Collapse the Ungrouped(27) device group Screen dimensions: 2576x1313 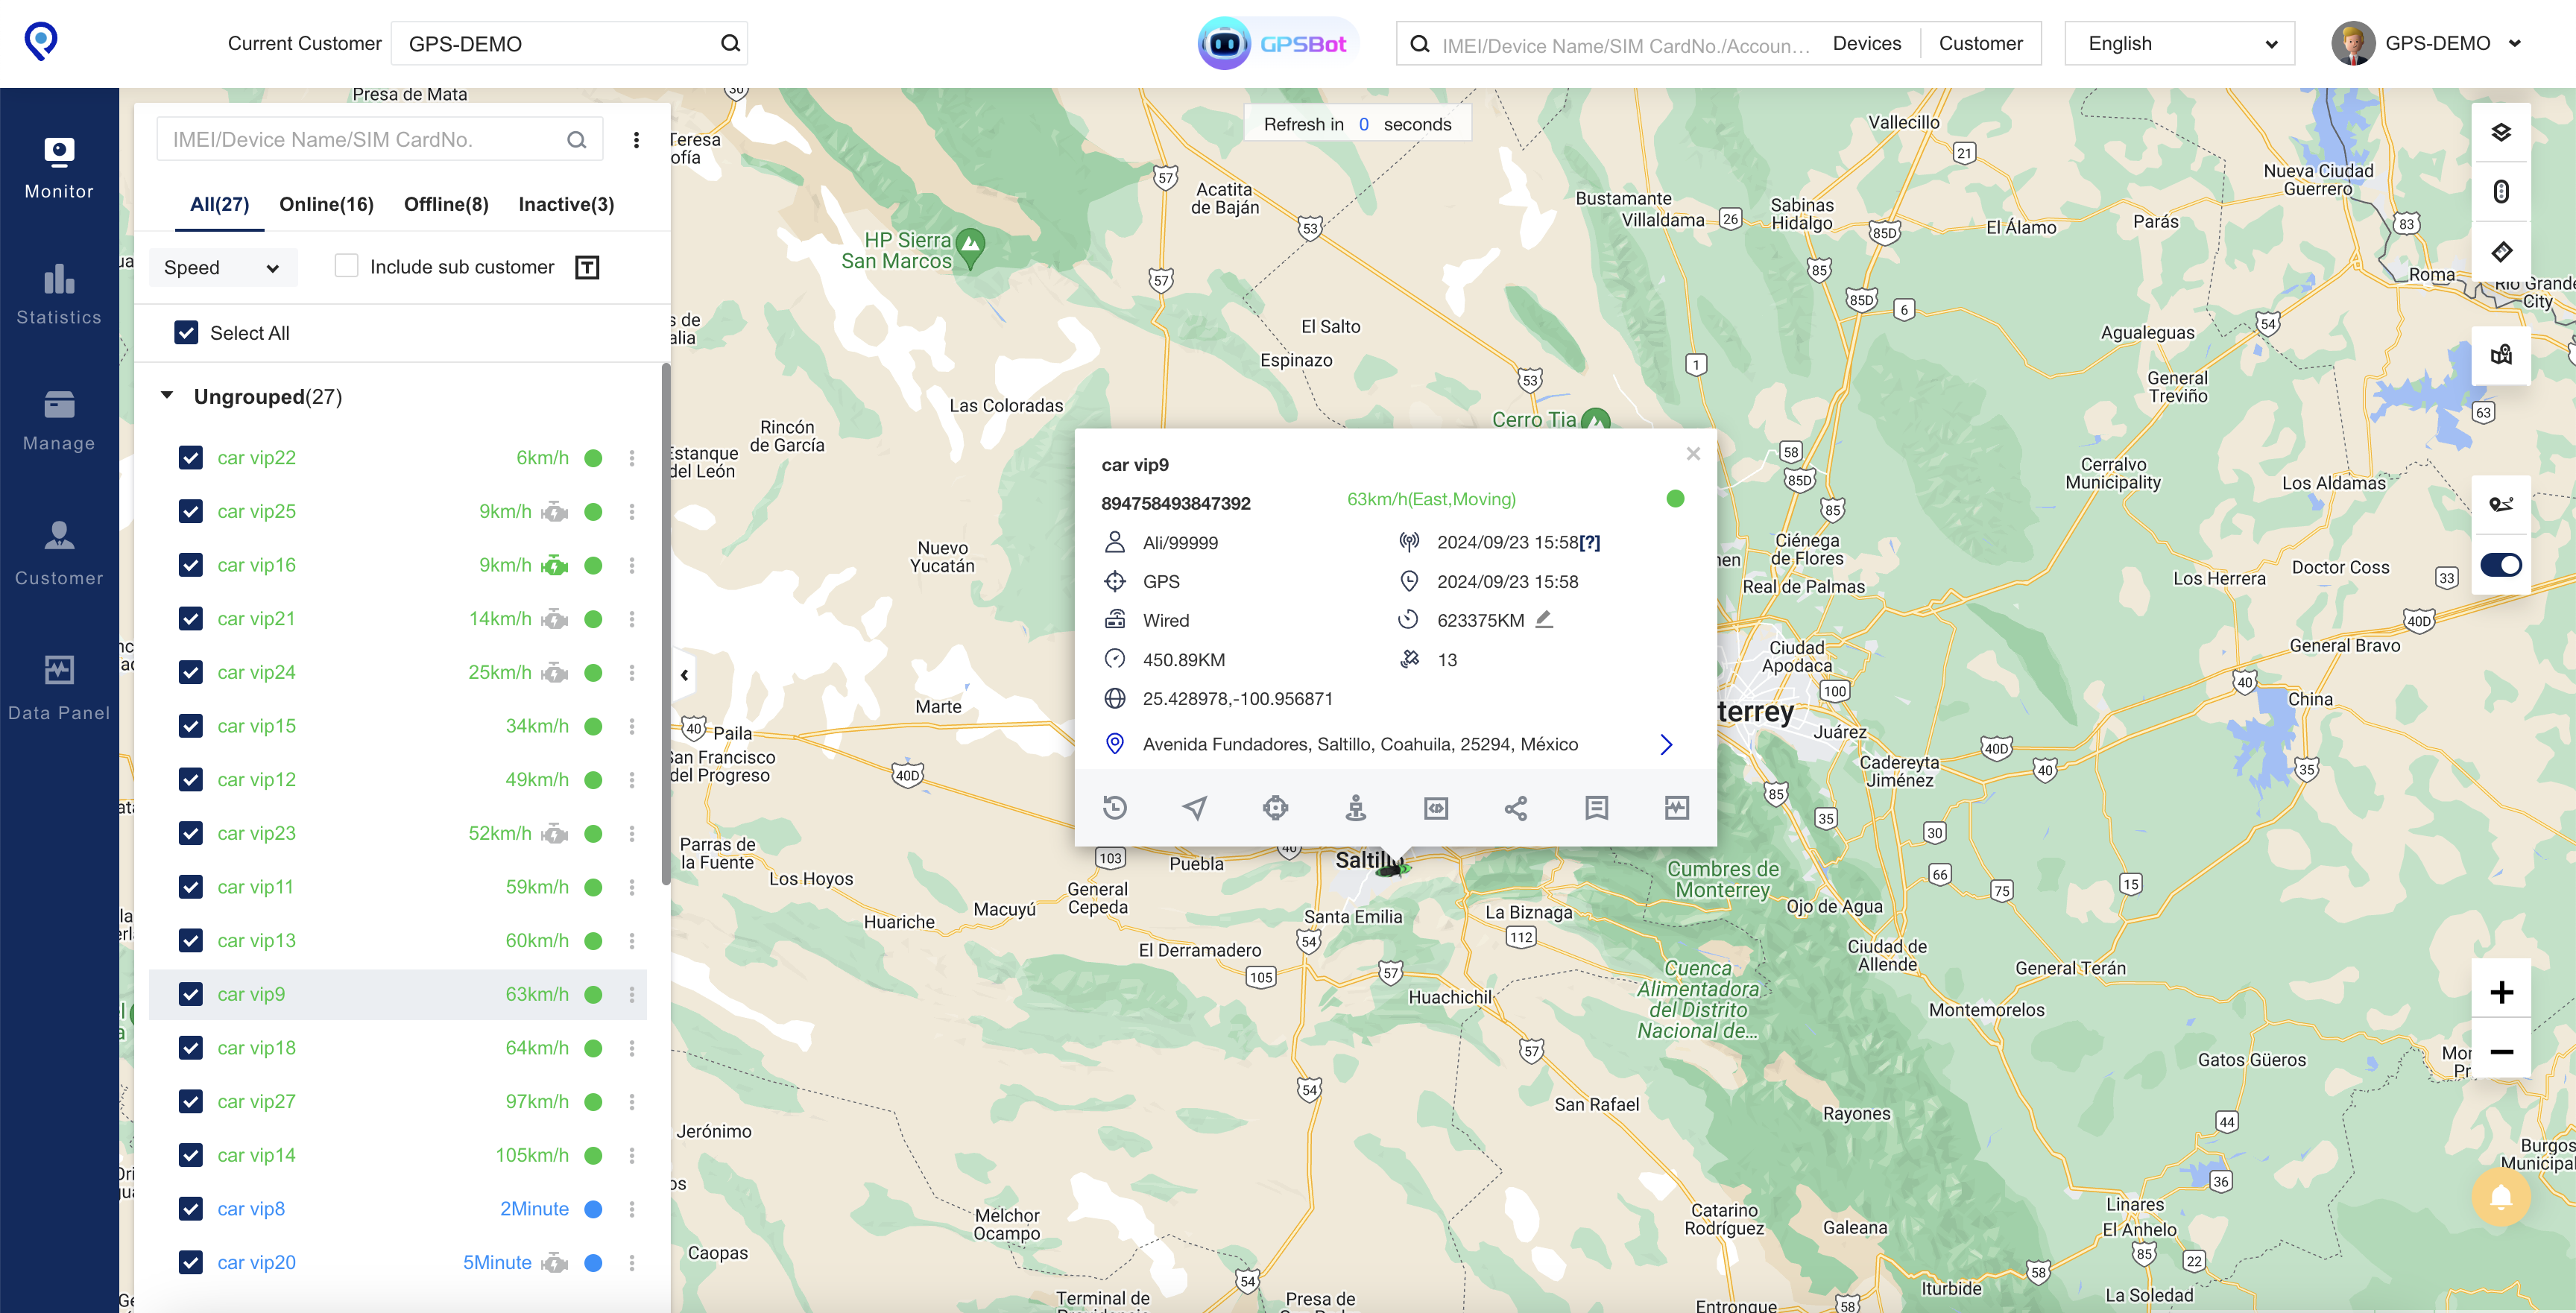pos(167,396)
